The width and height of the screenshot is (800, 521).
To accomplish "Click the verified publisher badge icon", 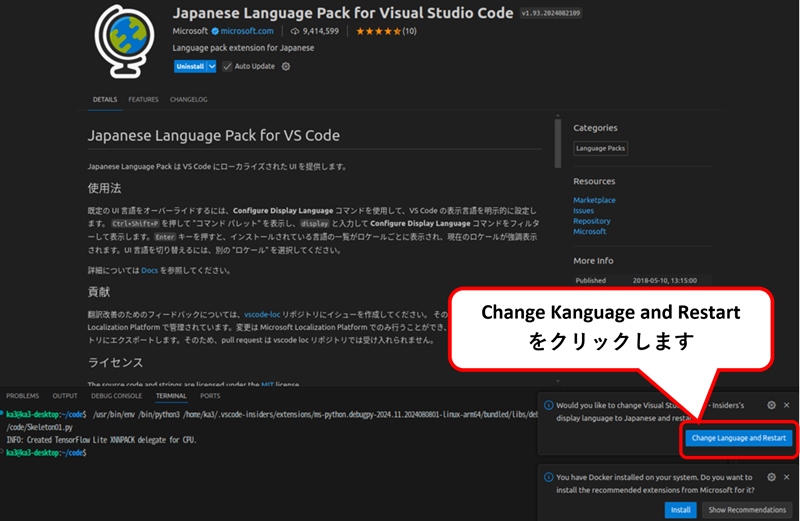I will (215, 31).
